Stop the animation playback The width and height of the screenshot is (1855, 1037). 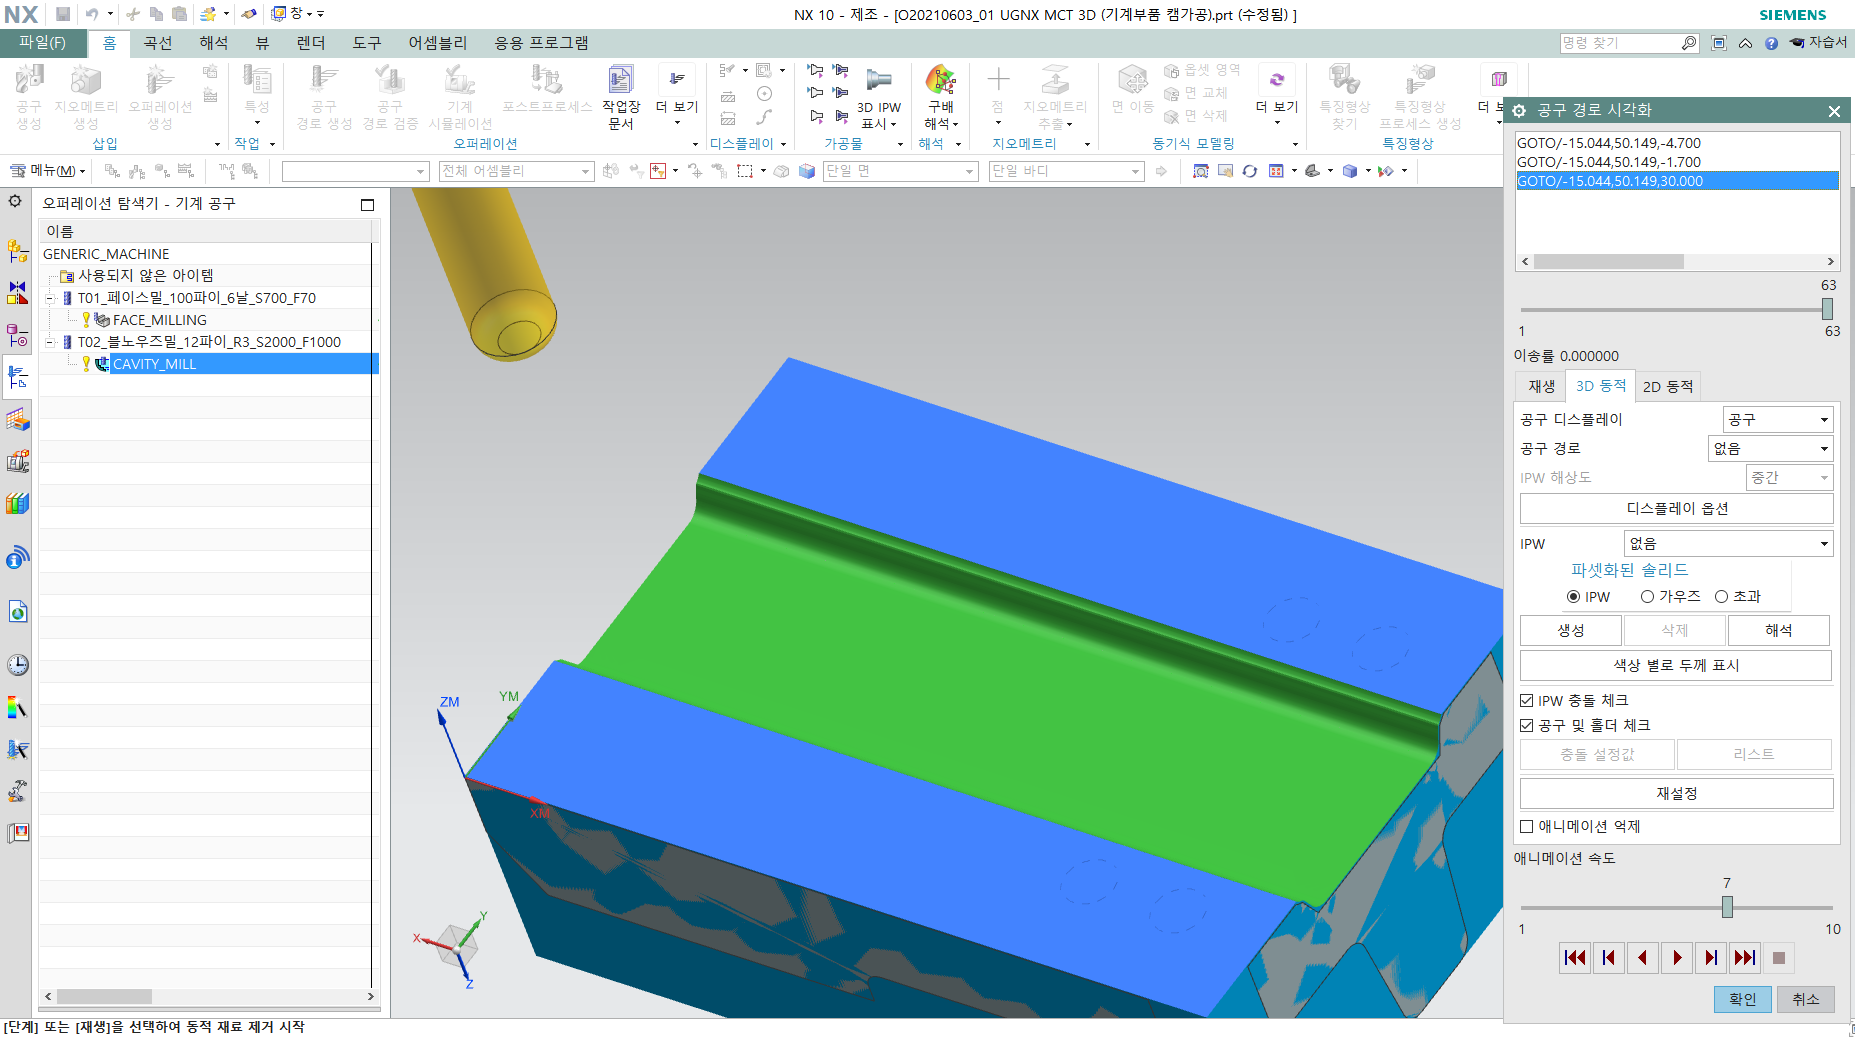(1779, 958)
